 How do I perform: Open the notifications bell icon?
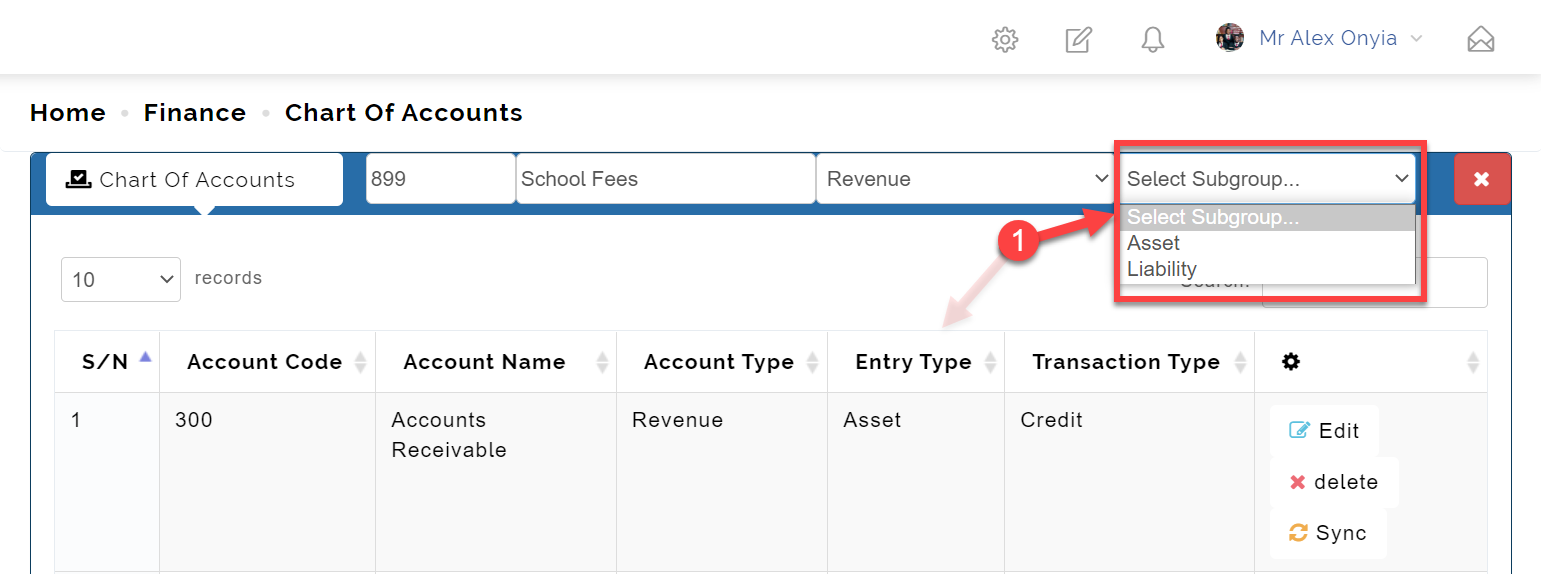1153,39
